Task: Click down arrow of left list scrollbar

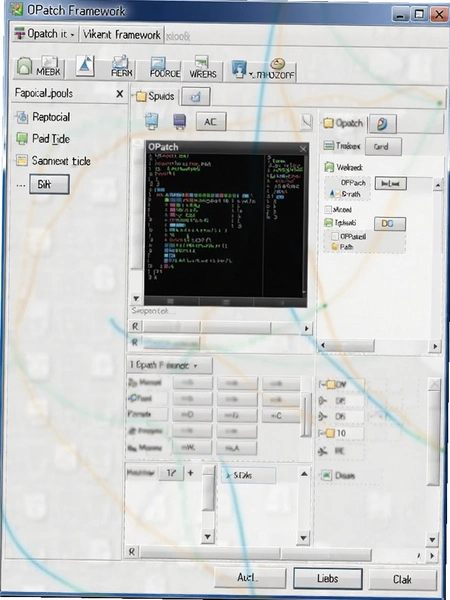Action: pos(208,537)
